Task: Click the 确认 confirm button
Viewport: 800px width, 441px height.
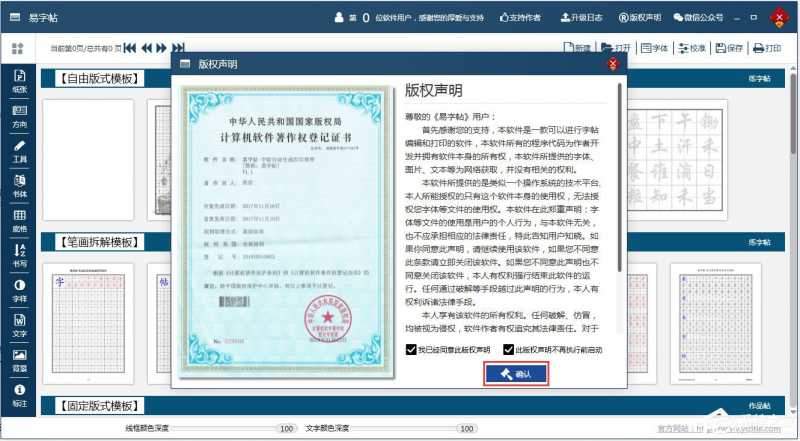Action: click(521, 373)
